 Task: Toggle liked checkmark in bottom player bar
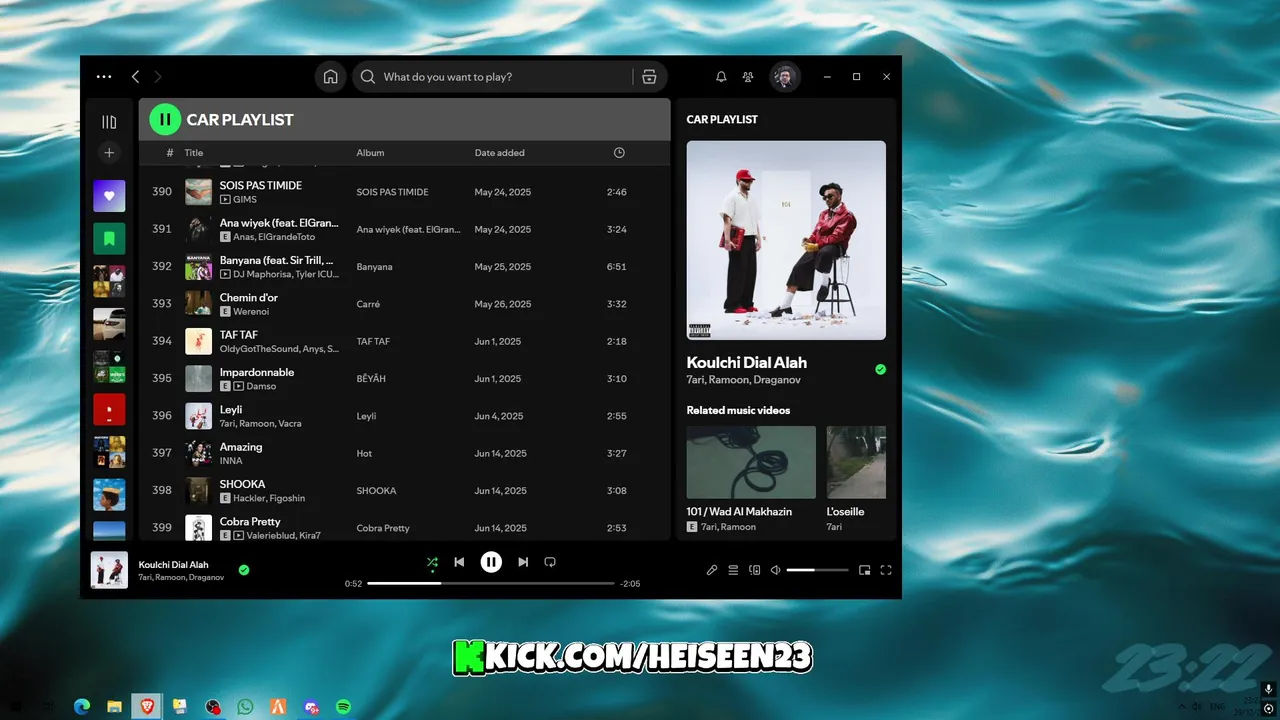(244, 570)
